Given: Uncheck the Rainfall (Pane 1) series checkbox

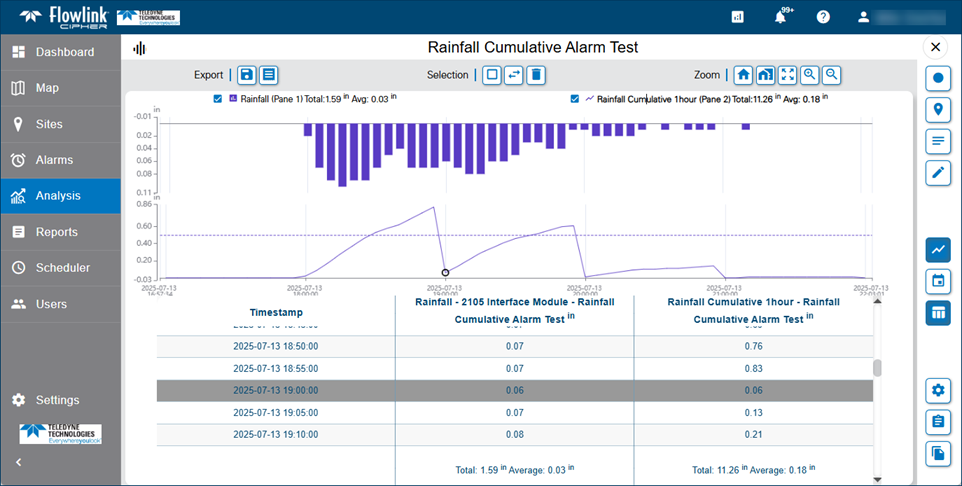Looking at the screenshot, I should [x=218, y=99].
